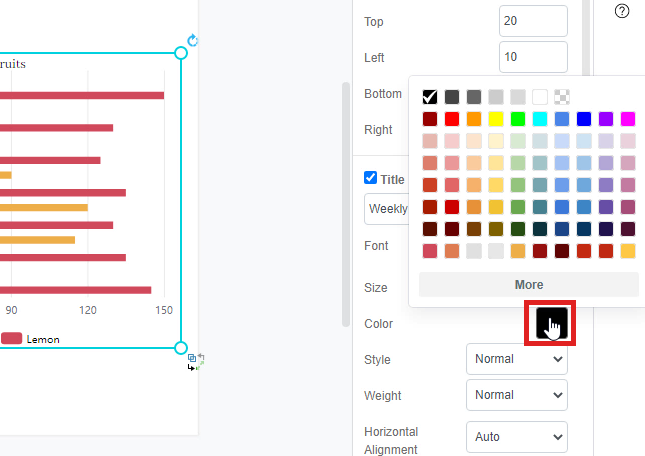Select the yellow color swatch
The image size is (645, 456).
click(x=496, y=119)
